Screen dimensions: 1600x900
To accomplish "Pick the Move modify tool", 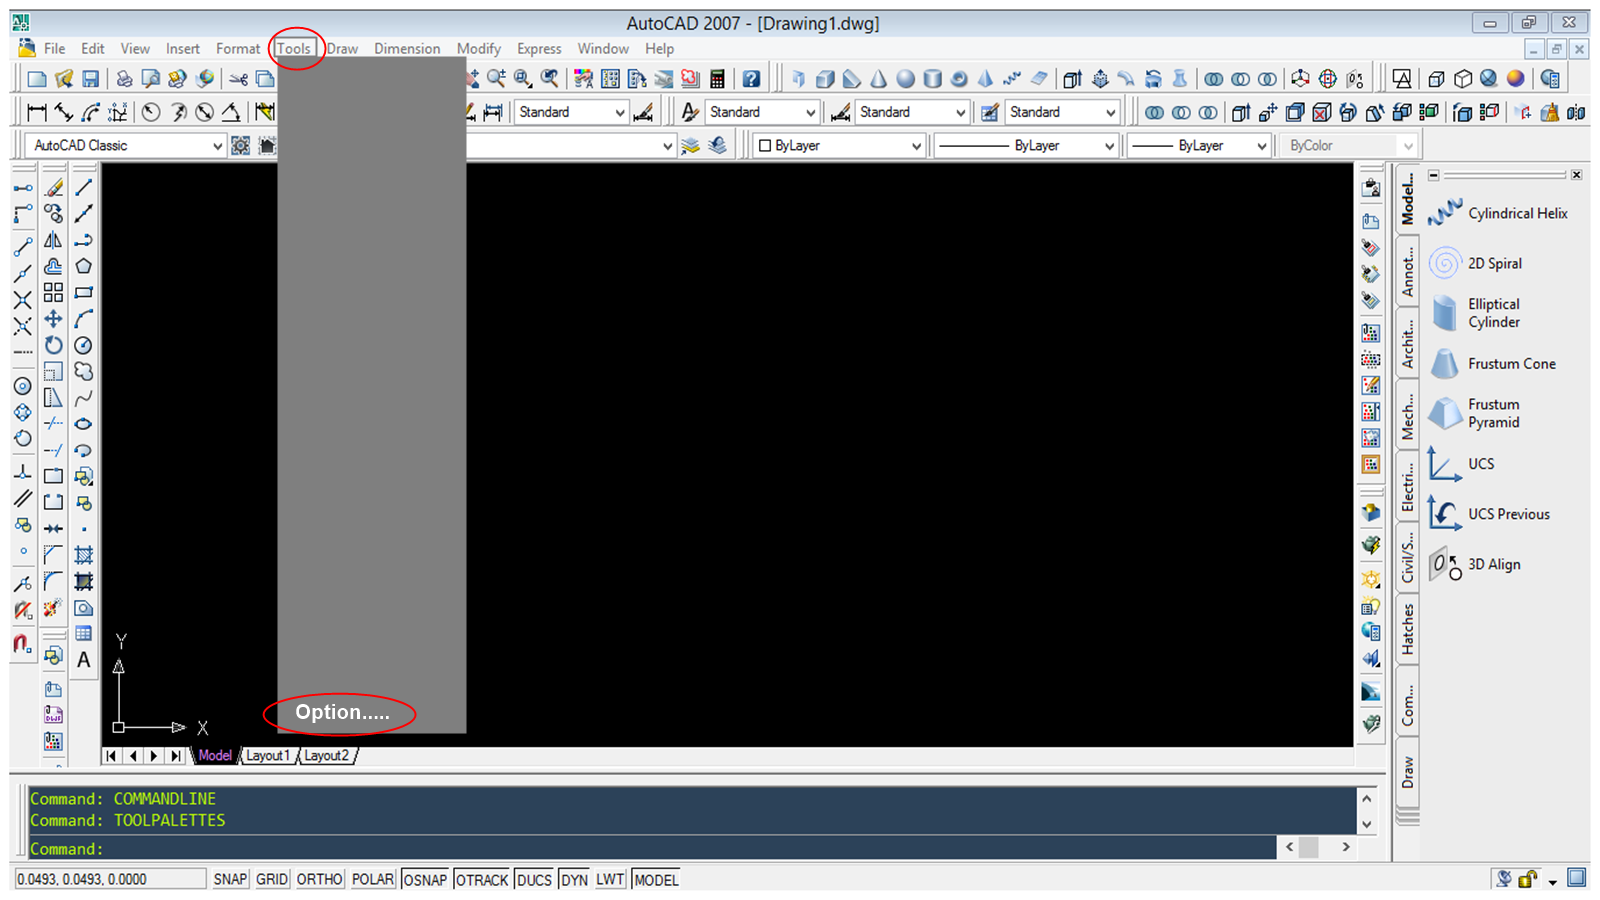I will [54, 318].
